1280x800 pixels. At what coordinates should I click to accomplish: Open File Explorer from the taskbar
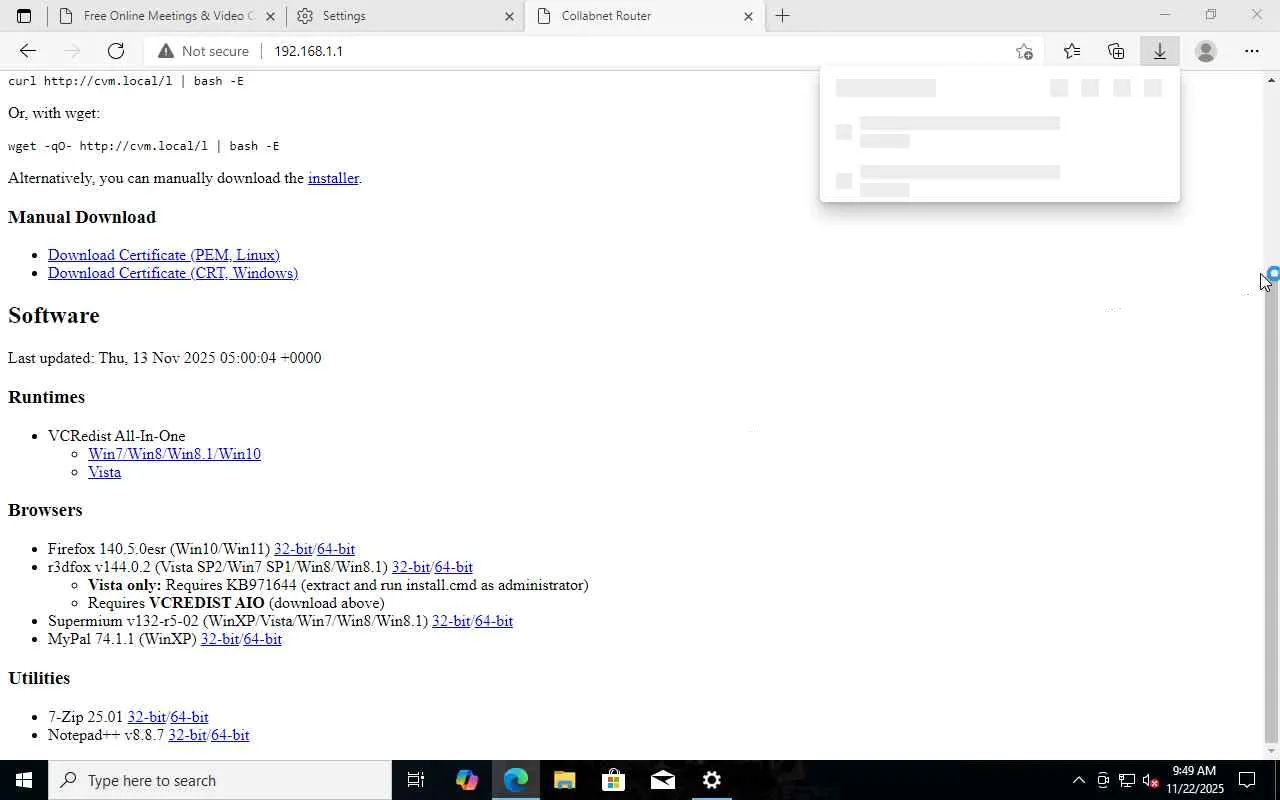[564, 780]
